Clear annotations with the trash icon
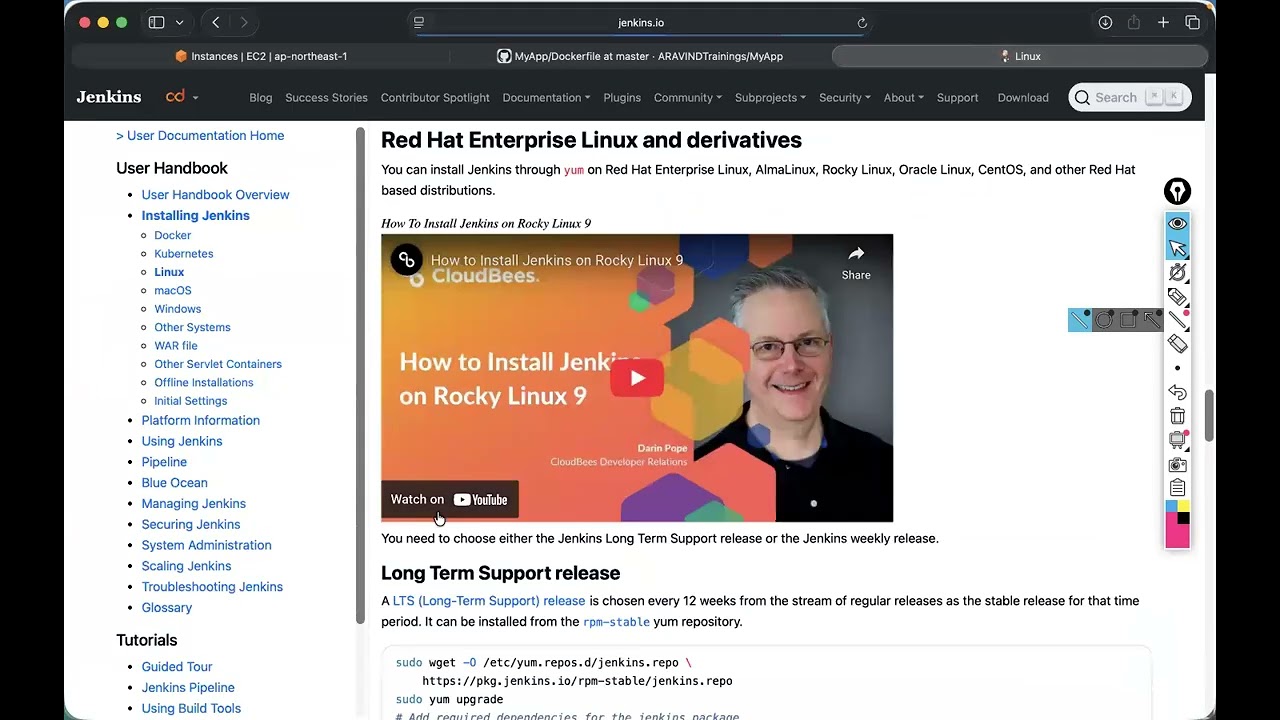Image resolution: width=1280 pixels, height=720 pixels. (1177, 416)
